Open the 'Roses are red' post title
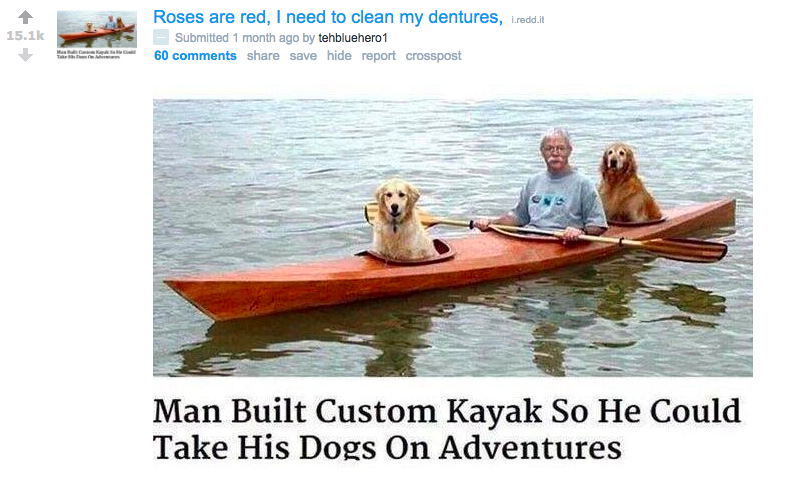The height and width of the screenshot is (493, 811). click(x=328, y=17)
